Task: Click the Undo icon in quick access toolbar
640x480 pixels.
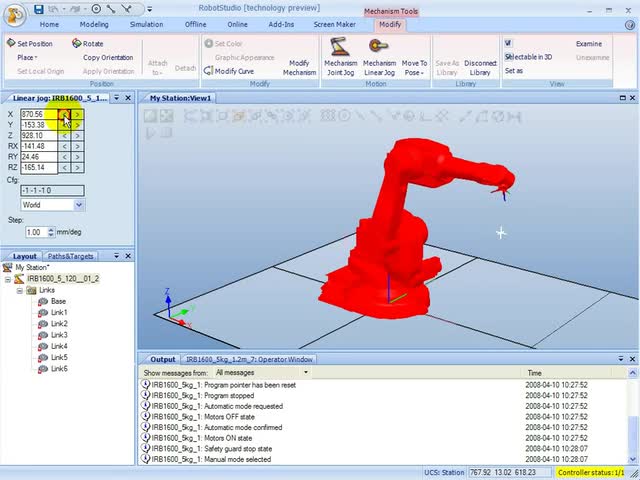Action: tap(53, 9)
